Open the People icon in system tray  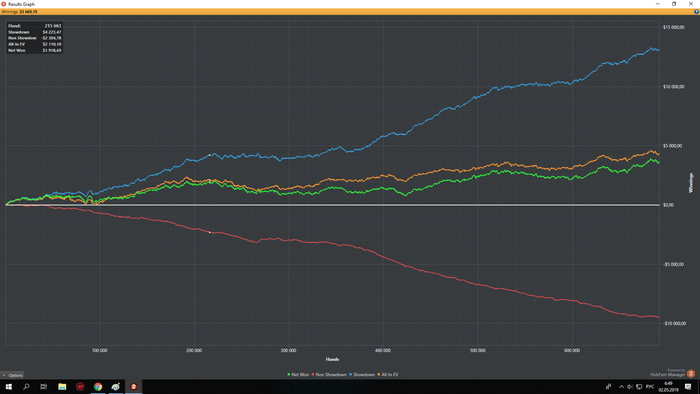[x=608, y=386]
